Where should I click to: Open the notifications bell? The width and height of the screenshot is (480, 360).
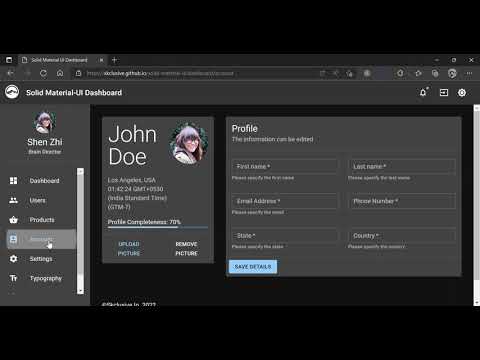(423, 92)
